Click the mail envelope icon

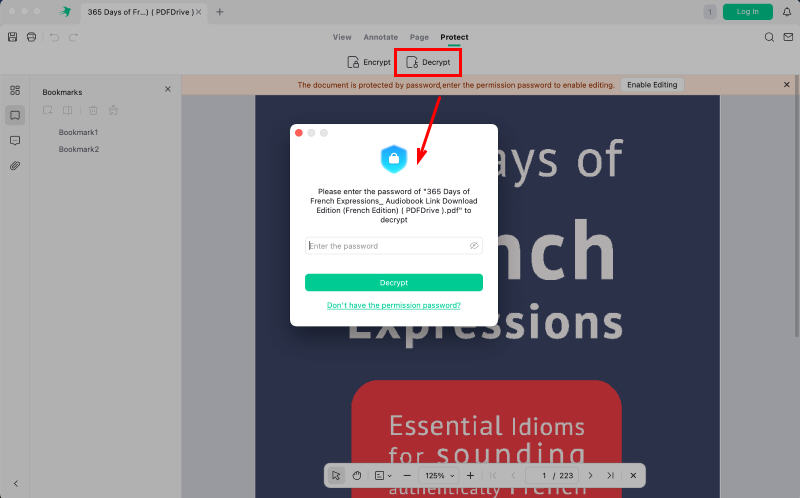pos(788,37)
